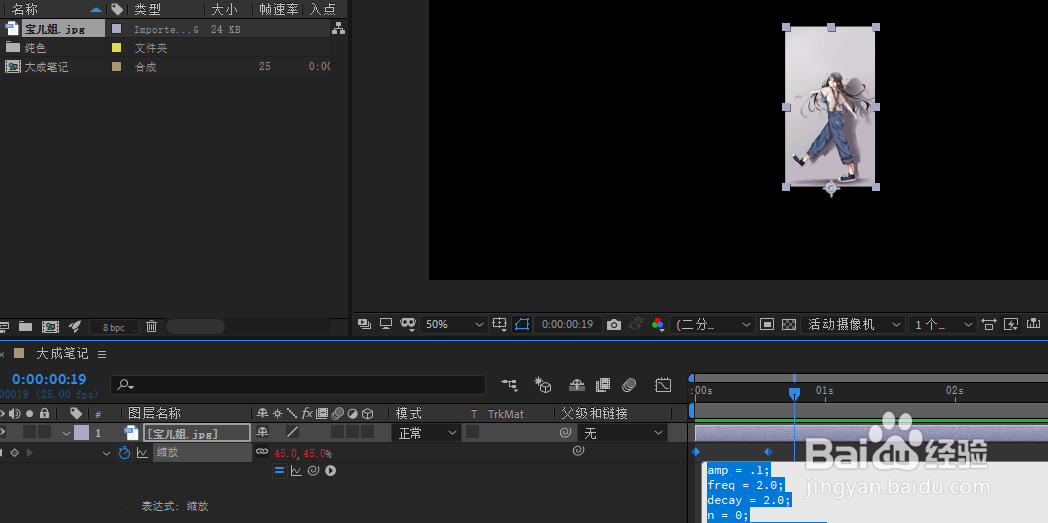The width and height of the screenshot is (1048, 523).
Task: Open the 活动摄像机 view dropdown
Action: 854,325
